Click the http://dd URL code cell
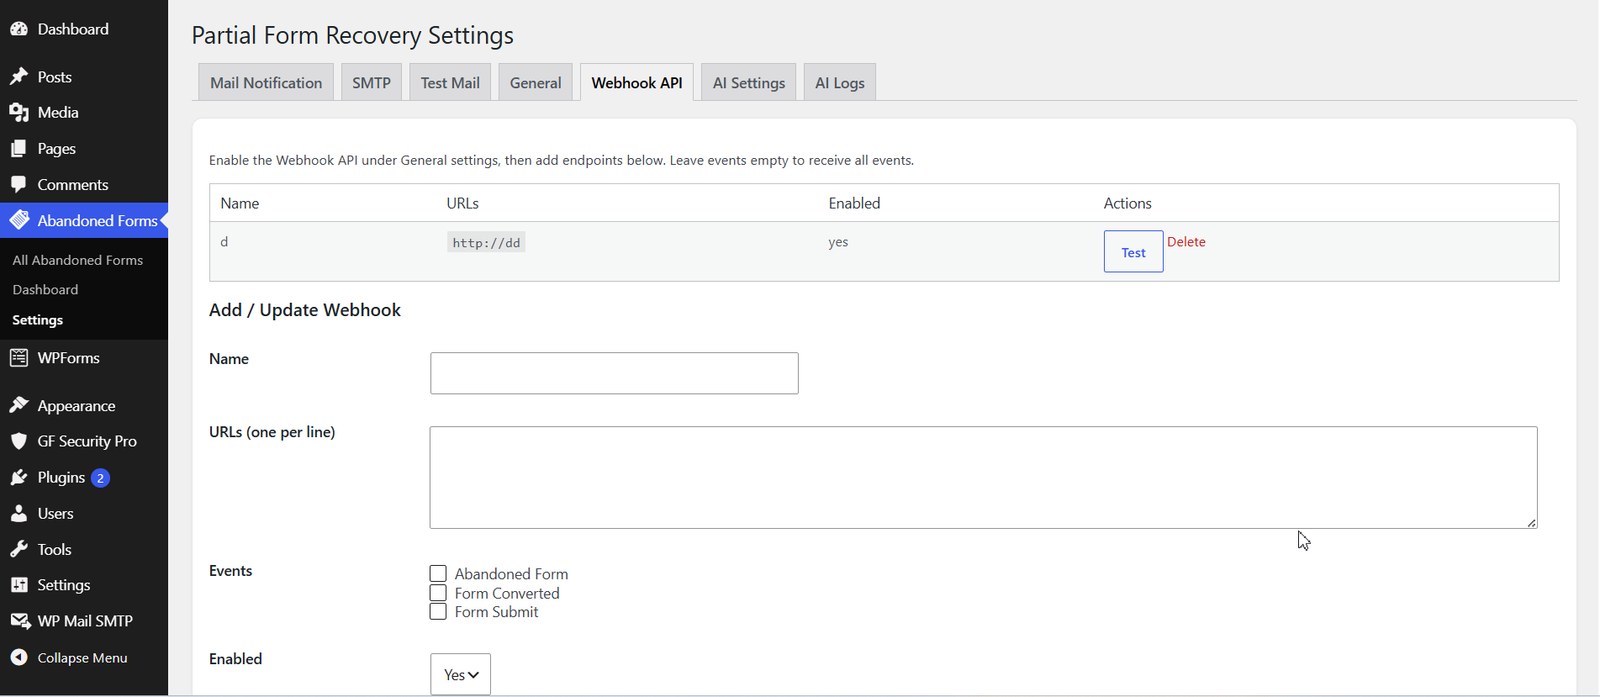The height and width of the screenshot is (697, 1600). click(x=486, y=243)
